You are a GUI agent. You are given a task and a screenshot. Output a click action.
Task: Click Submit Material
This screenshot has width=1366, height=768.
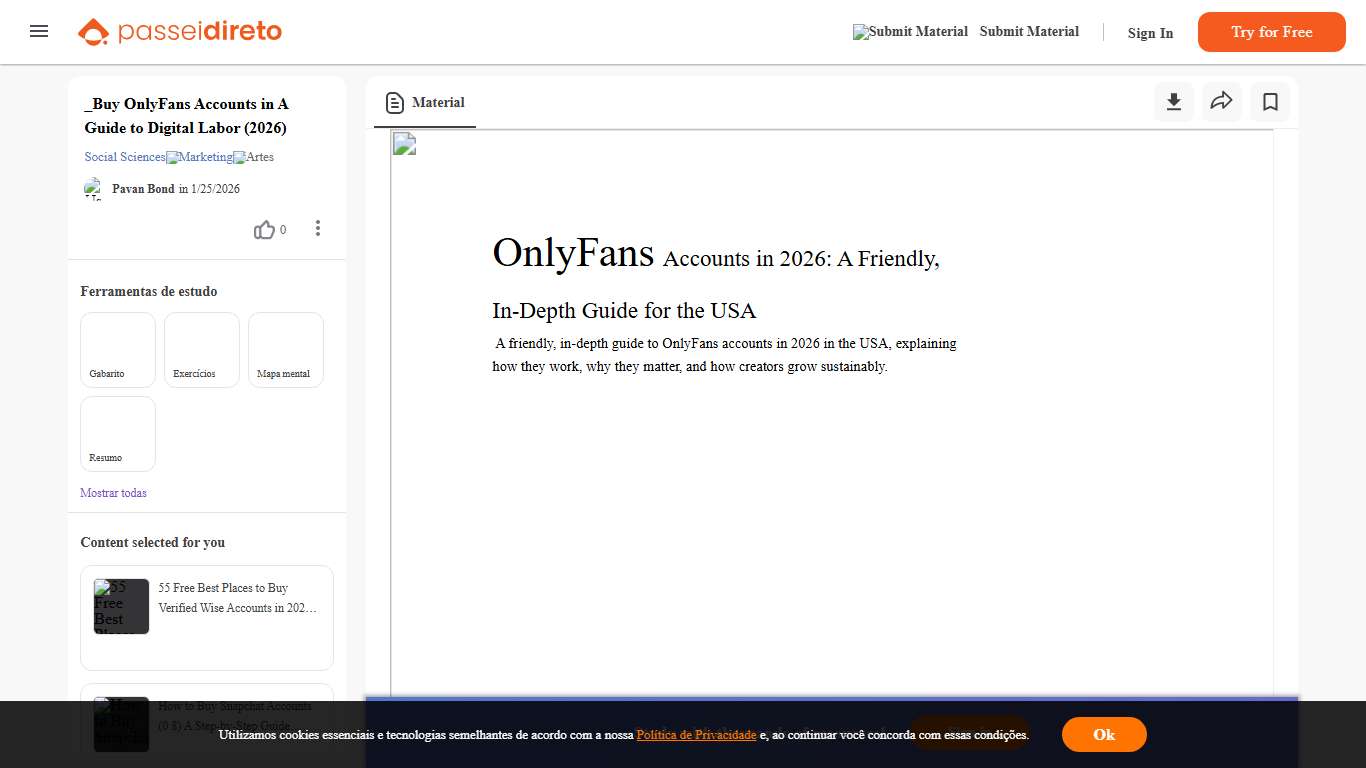(1029, 31)
